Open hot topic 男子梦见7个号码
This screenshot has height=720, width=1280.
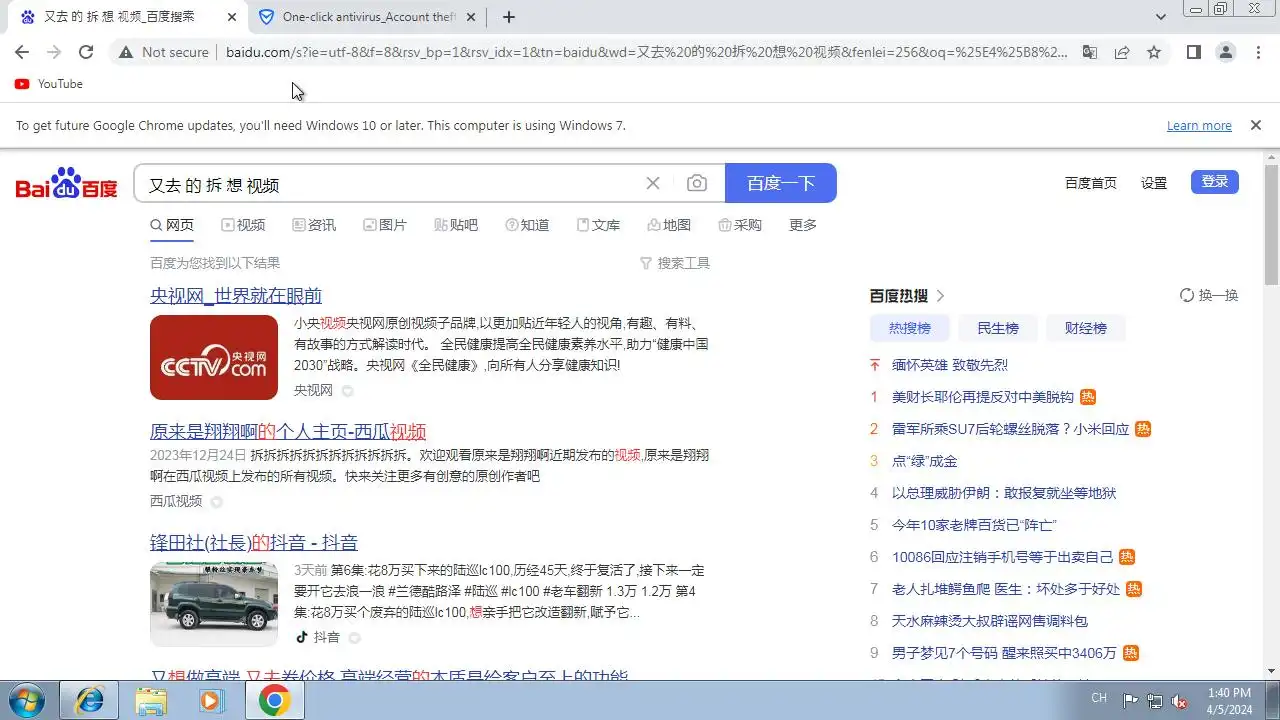click(1004, 653)
